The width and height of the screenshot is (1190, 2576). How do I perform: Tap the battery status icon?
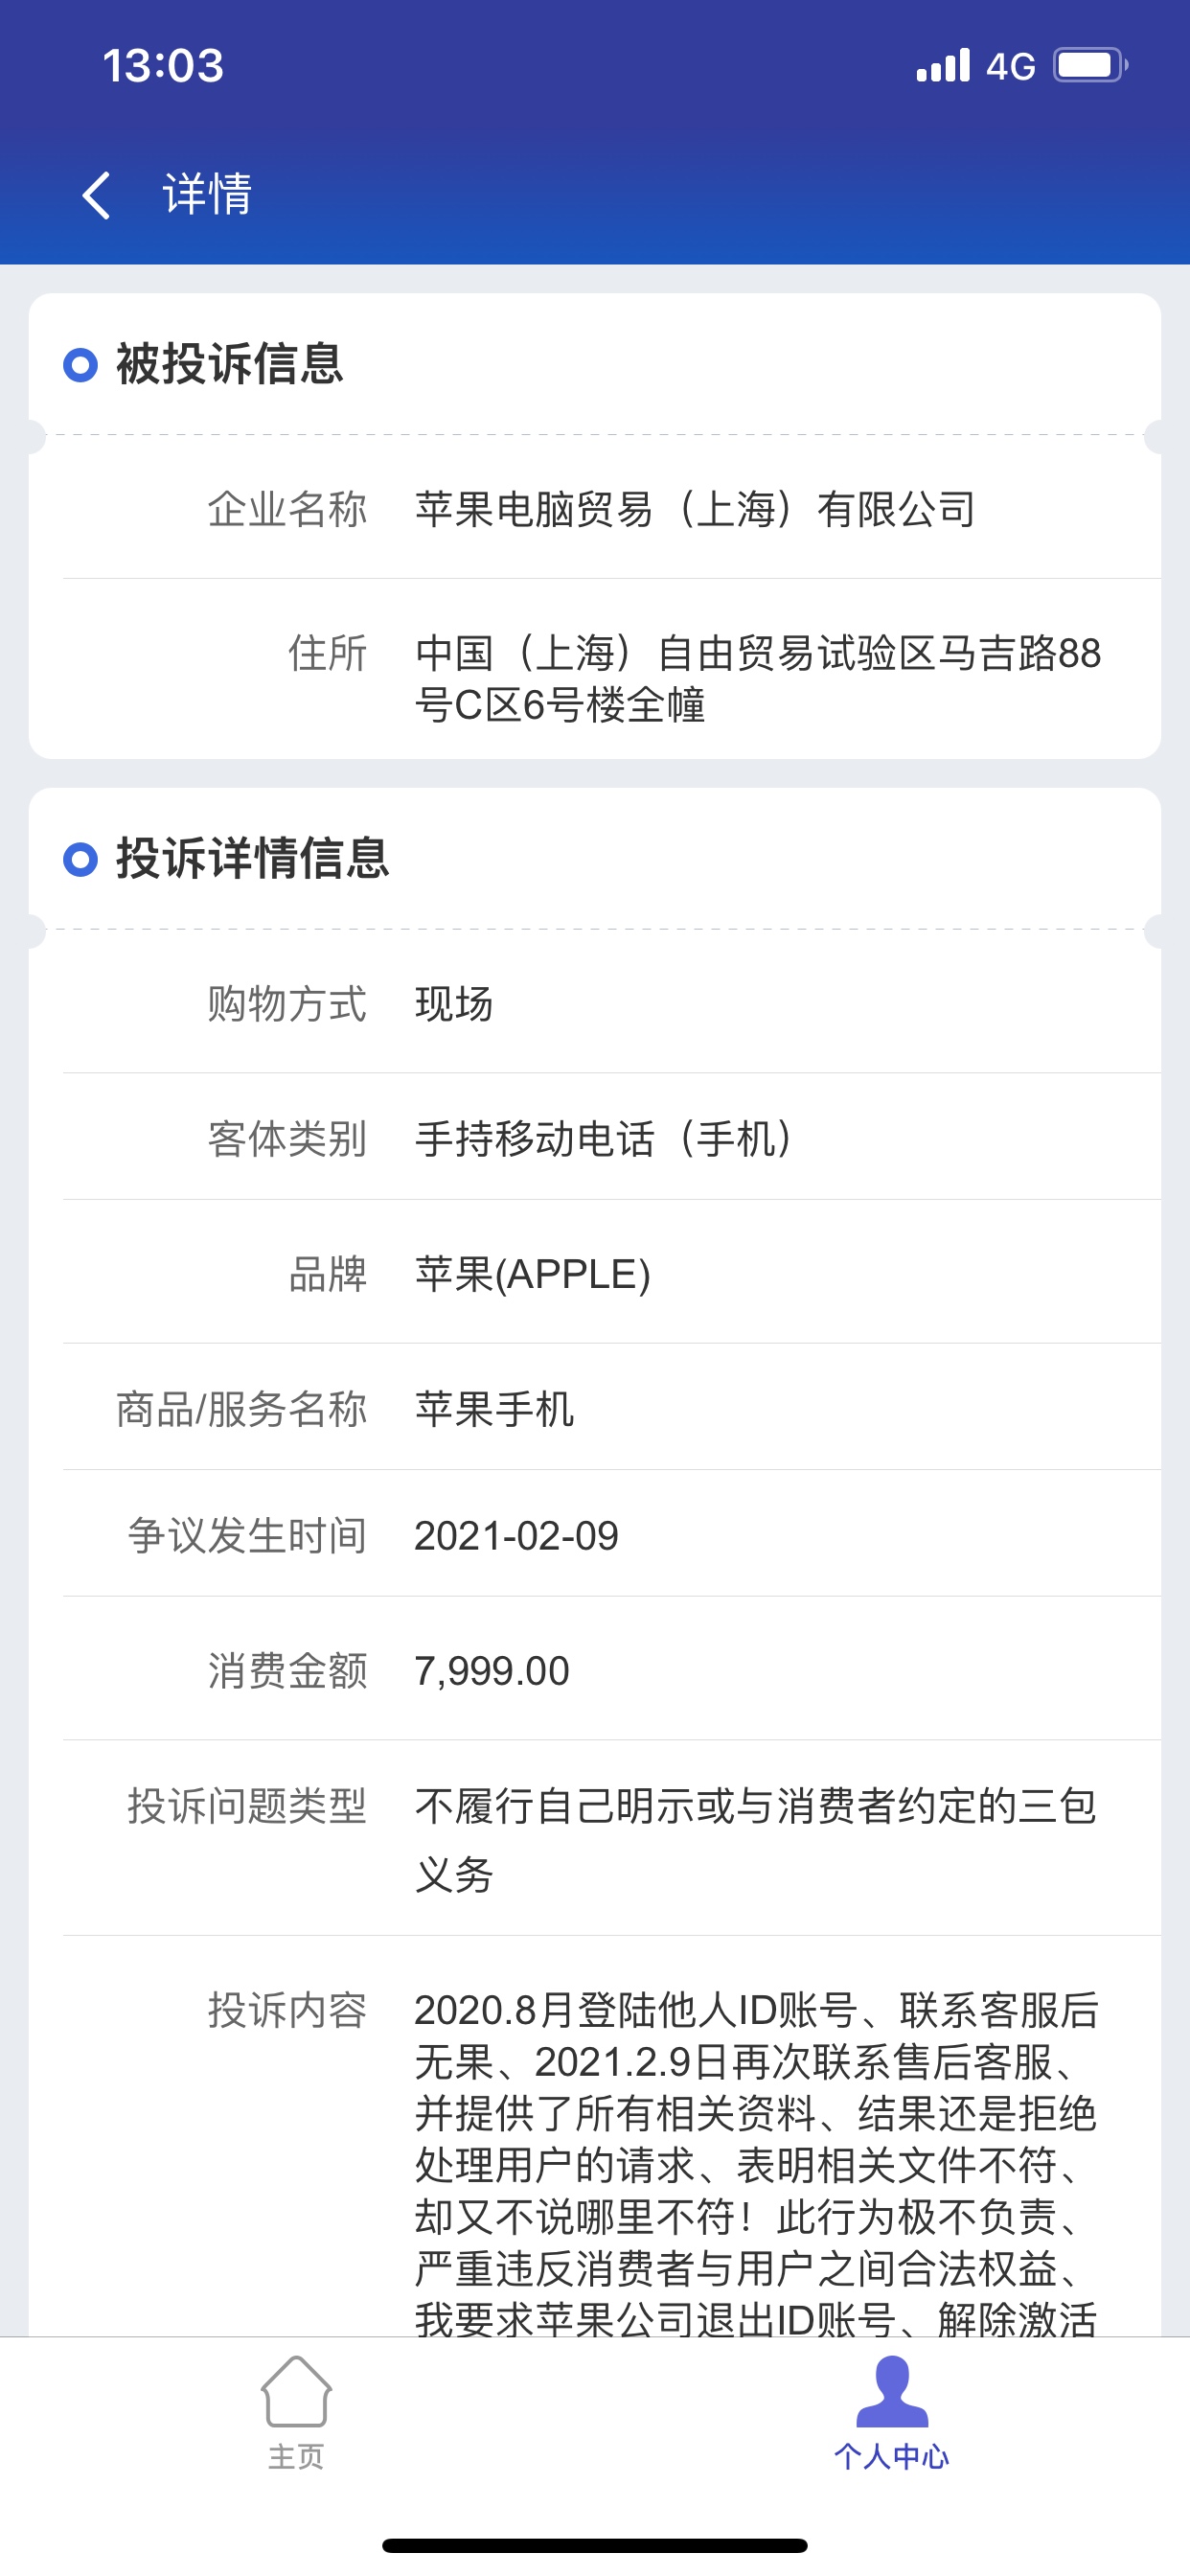(1090, 66)
